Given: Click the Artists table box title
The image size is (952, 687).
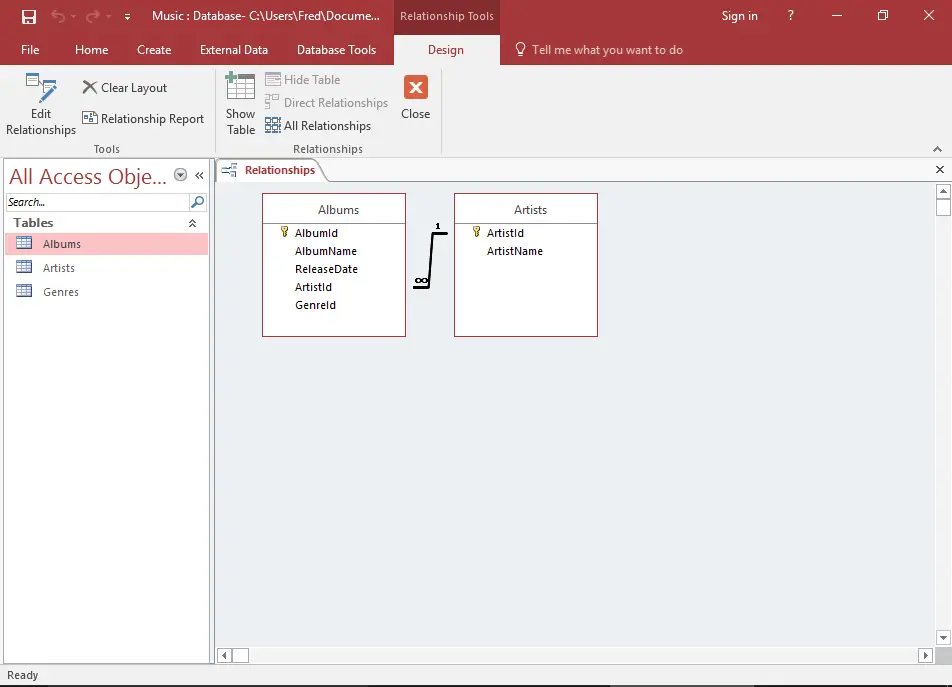Looking at the screenshot, I should point(530,210).
